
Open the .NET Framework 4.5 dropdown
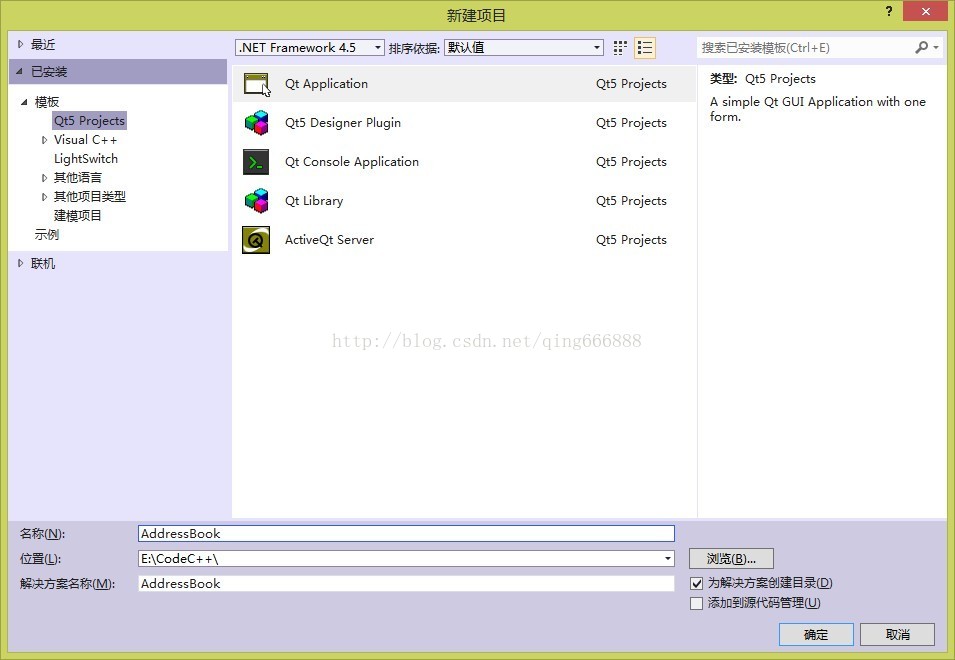(x=309, y=47)
